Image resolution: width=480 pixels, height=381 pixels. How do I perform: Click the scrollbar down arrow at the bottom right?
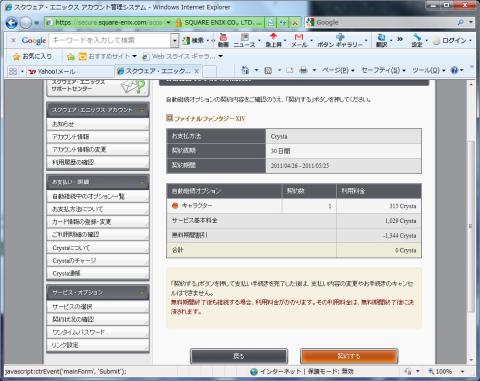(x=471, y=360)
